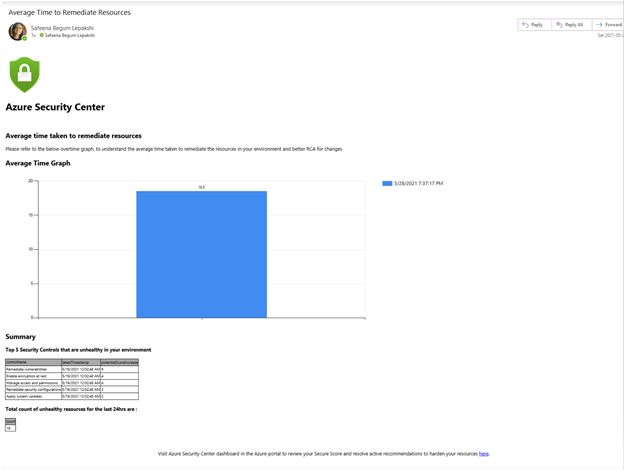
Task: Click the potentialScoreIncrease column header
Action: click(120, 363)
